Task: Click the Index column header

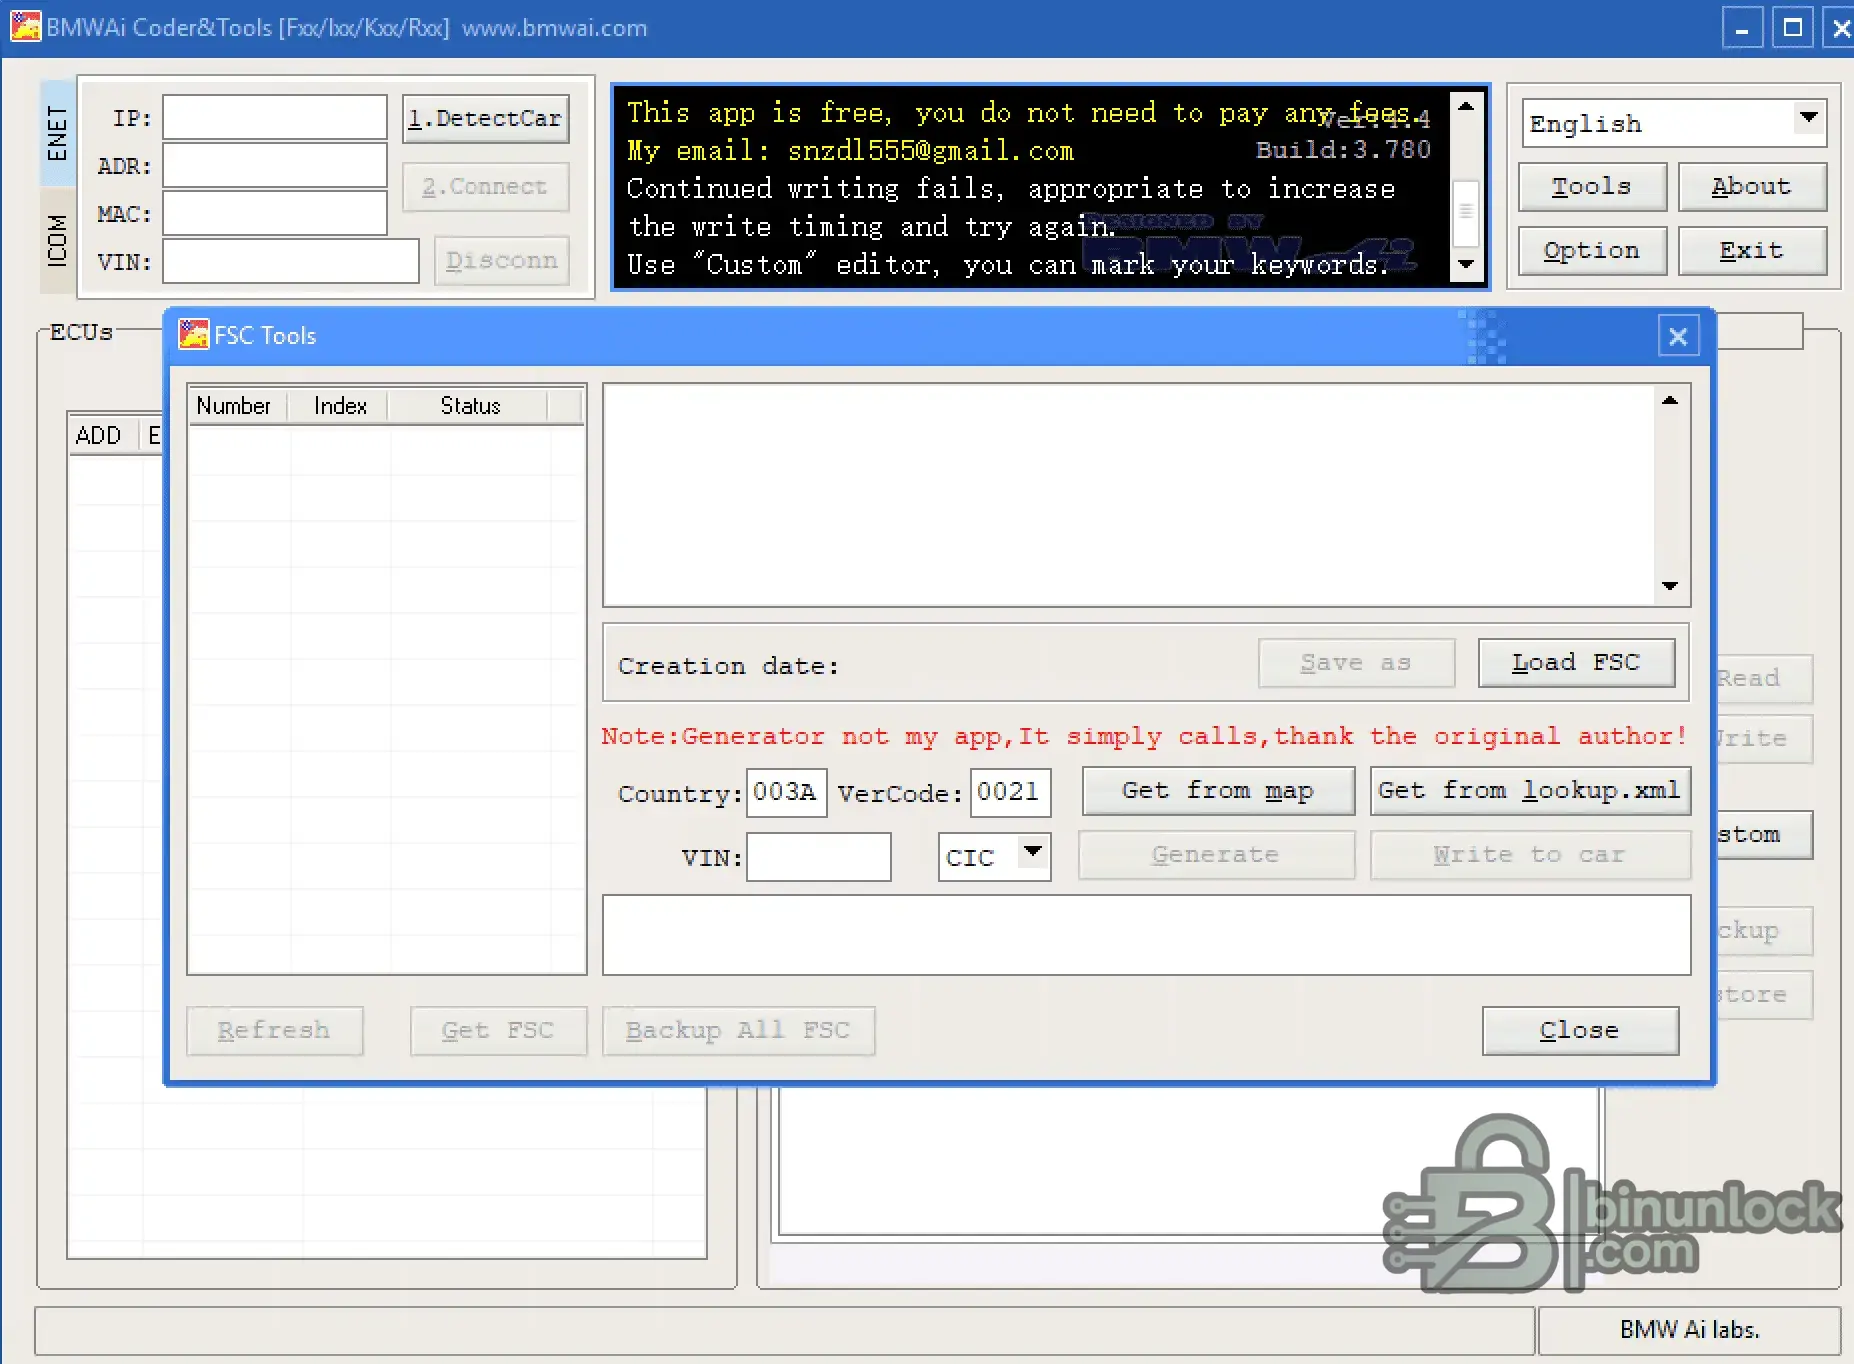Action: pyautogui.click(x=340, y=406)
